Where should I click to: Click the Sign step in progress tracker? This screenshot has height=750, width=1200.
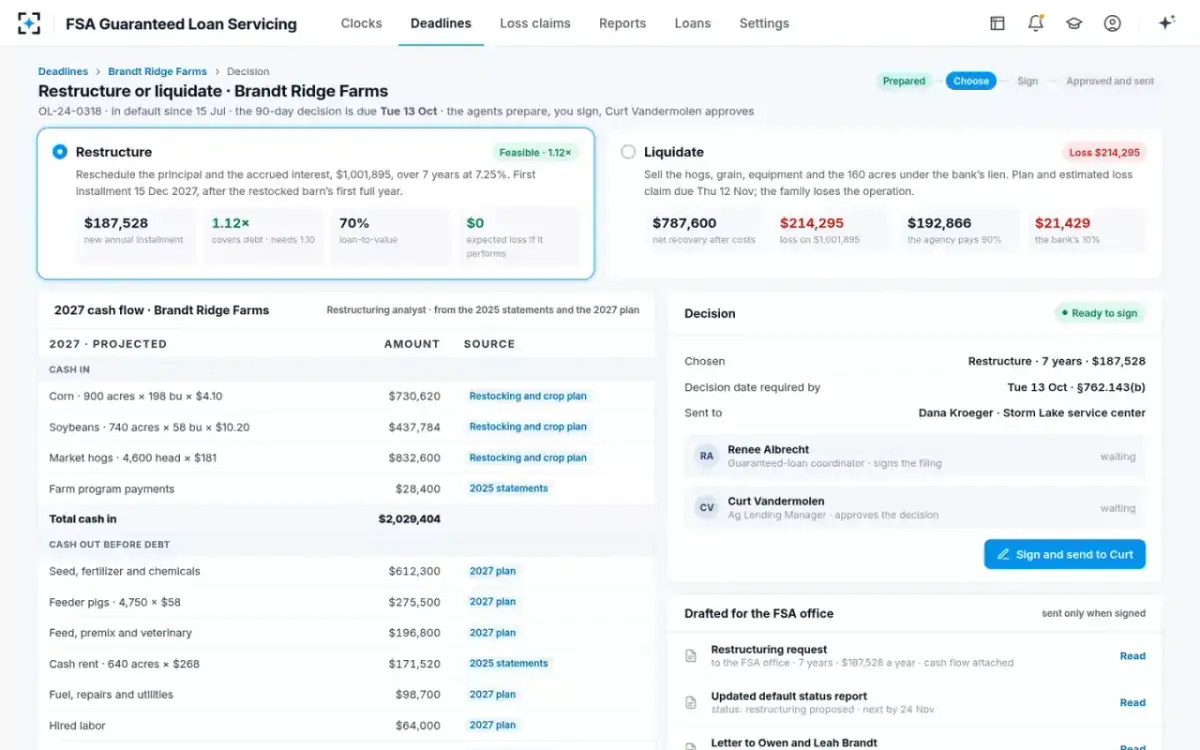pos(1028,81)
